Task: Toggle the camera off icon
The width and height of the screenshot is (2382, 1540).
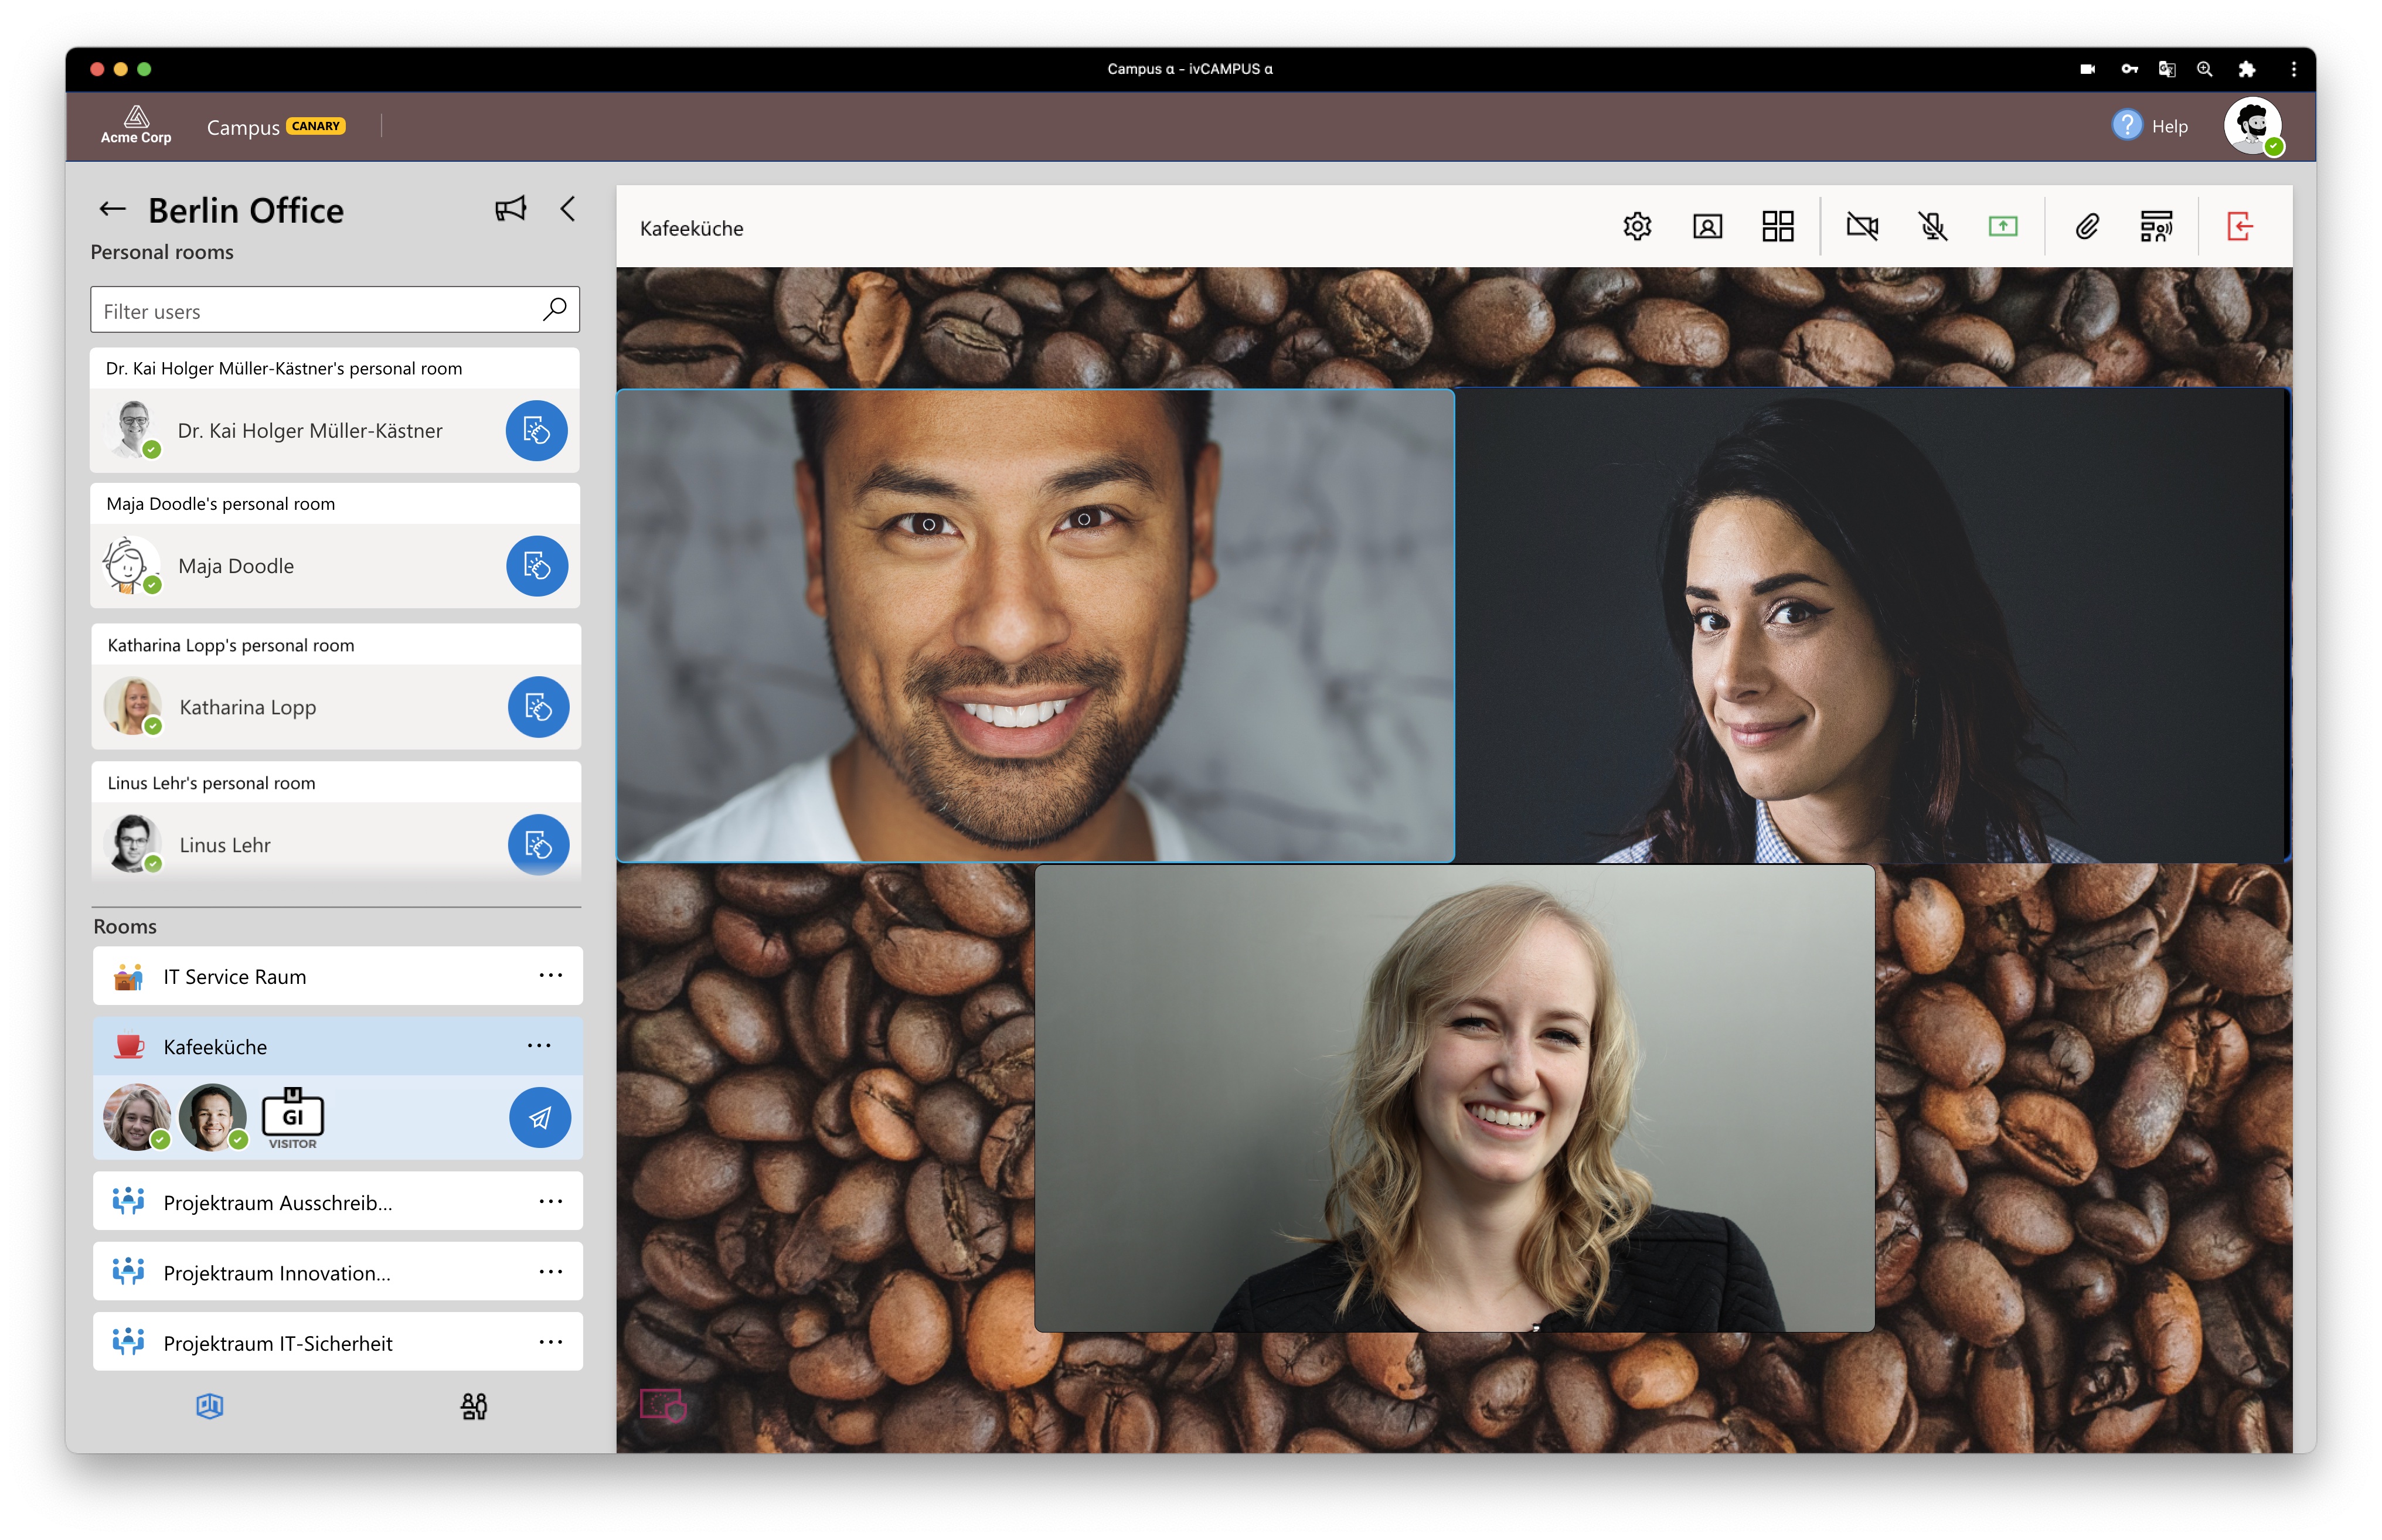Action: pos(1861,227)
